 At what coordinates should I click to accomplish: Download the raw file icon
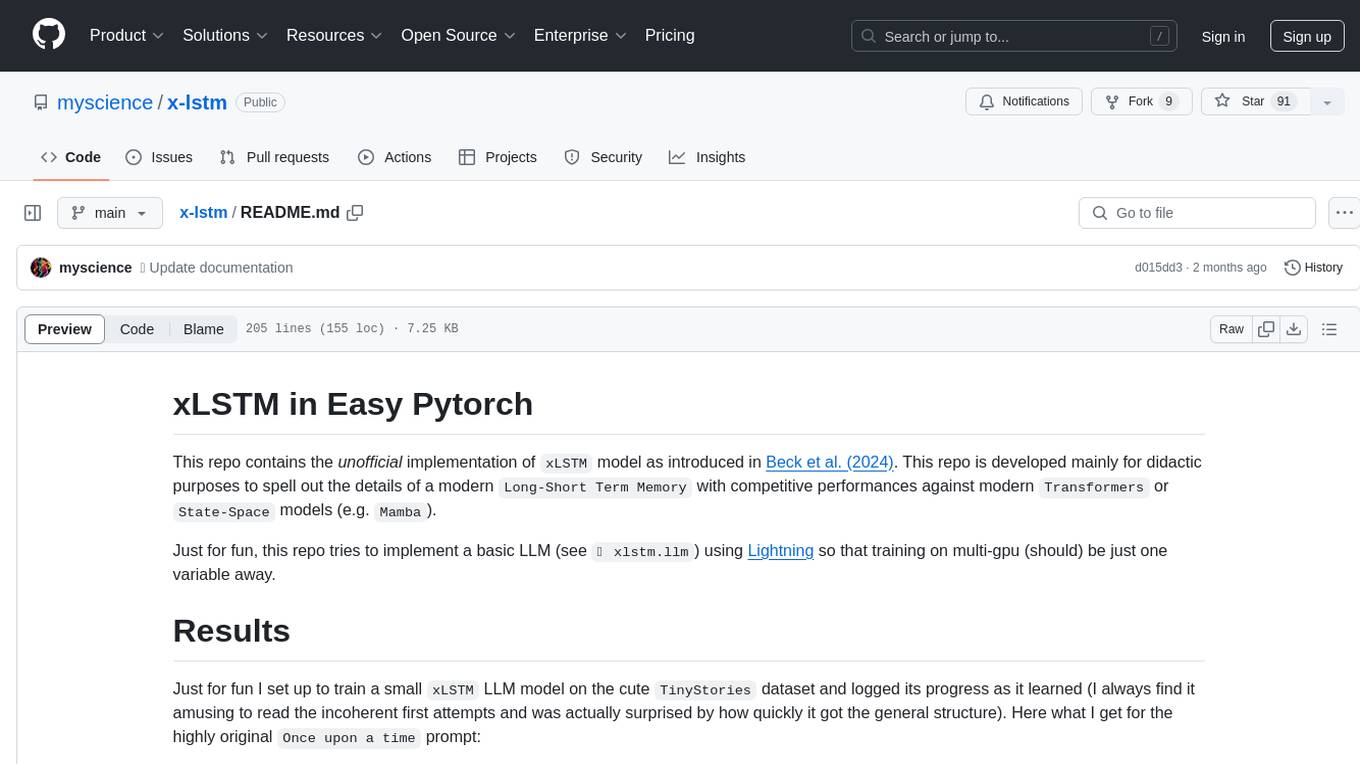[x=1293, y=329]
